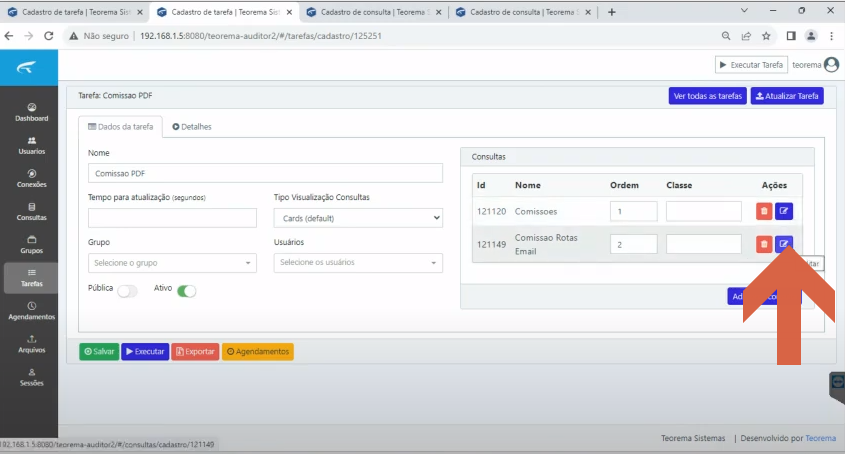Viewport: 845px width, 454px height.
Task: Go back in browser history
Action: [x=9, y=36]
